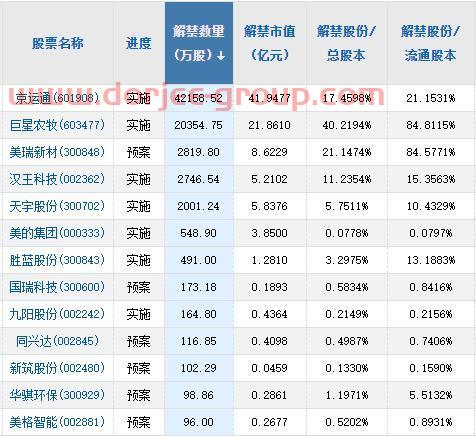Open stock link 汉王科技(002362)
This screenshot has height=436, width=476.
[x=57, y=179]
